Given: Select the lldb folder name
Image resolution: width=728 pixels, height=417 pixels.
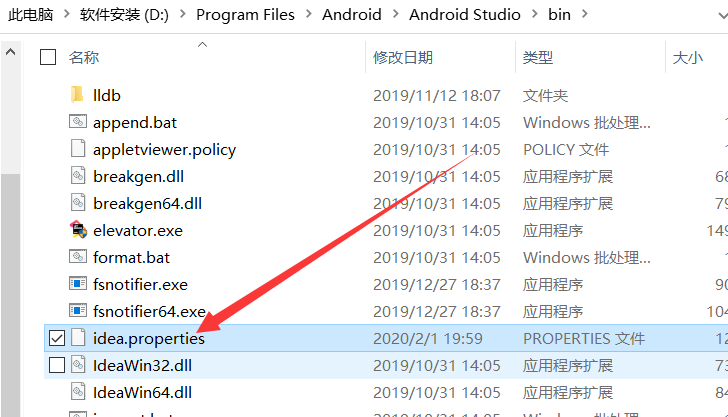Looking at the screenshot, I should [x=107, y=95].
